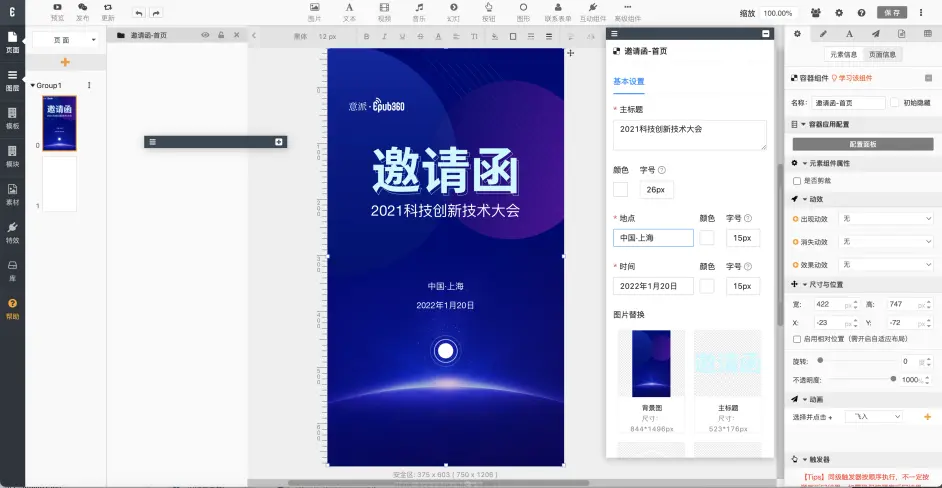Image resolution: width=942 pixels, height=488 pixels.
Task: Click the 中国·上海 location input field
Action: pyautogui.click(x=653, y=238)
